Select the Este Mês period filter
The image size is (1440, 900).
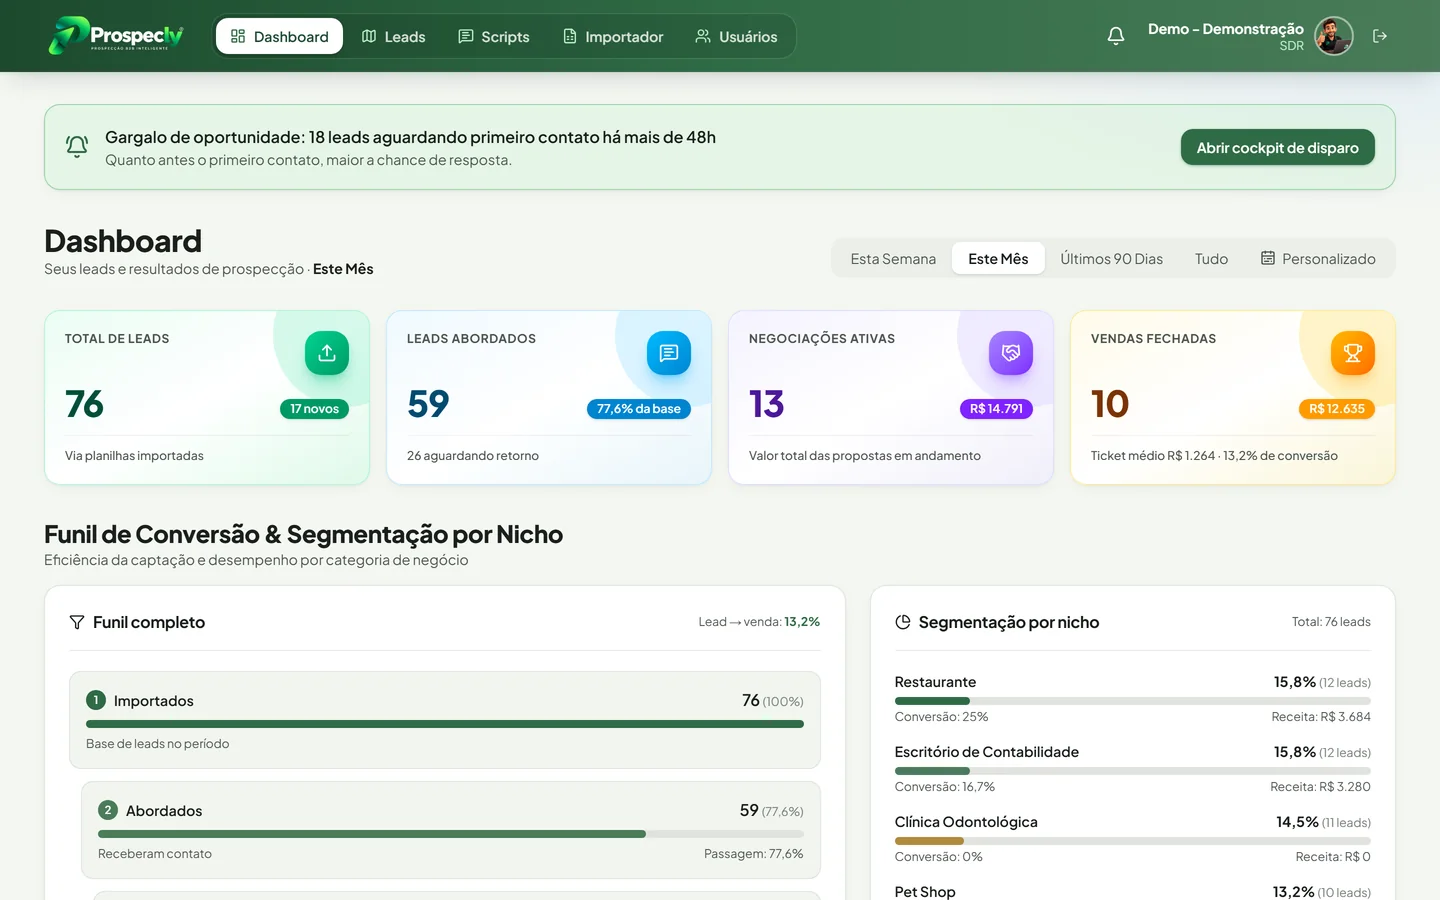998,258
